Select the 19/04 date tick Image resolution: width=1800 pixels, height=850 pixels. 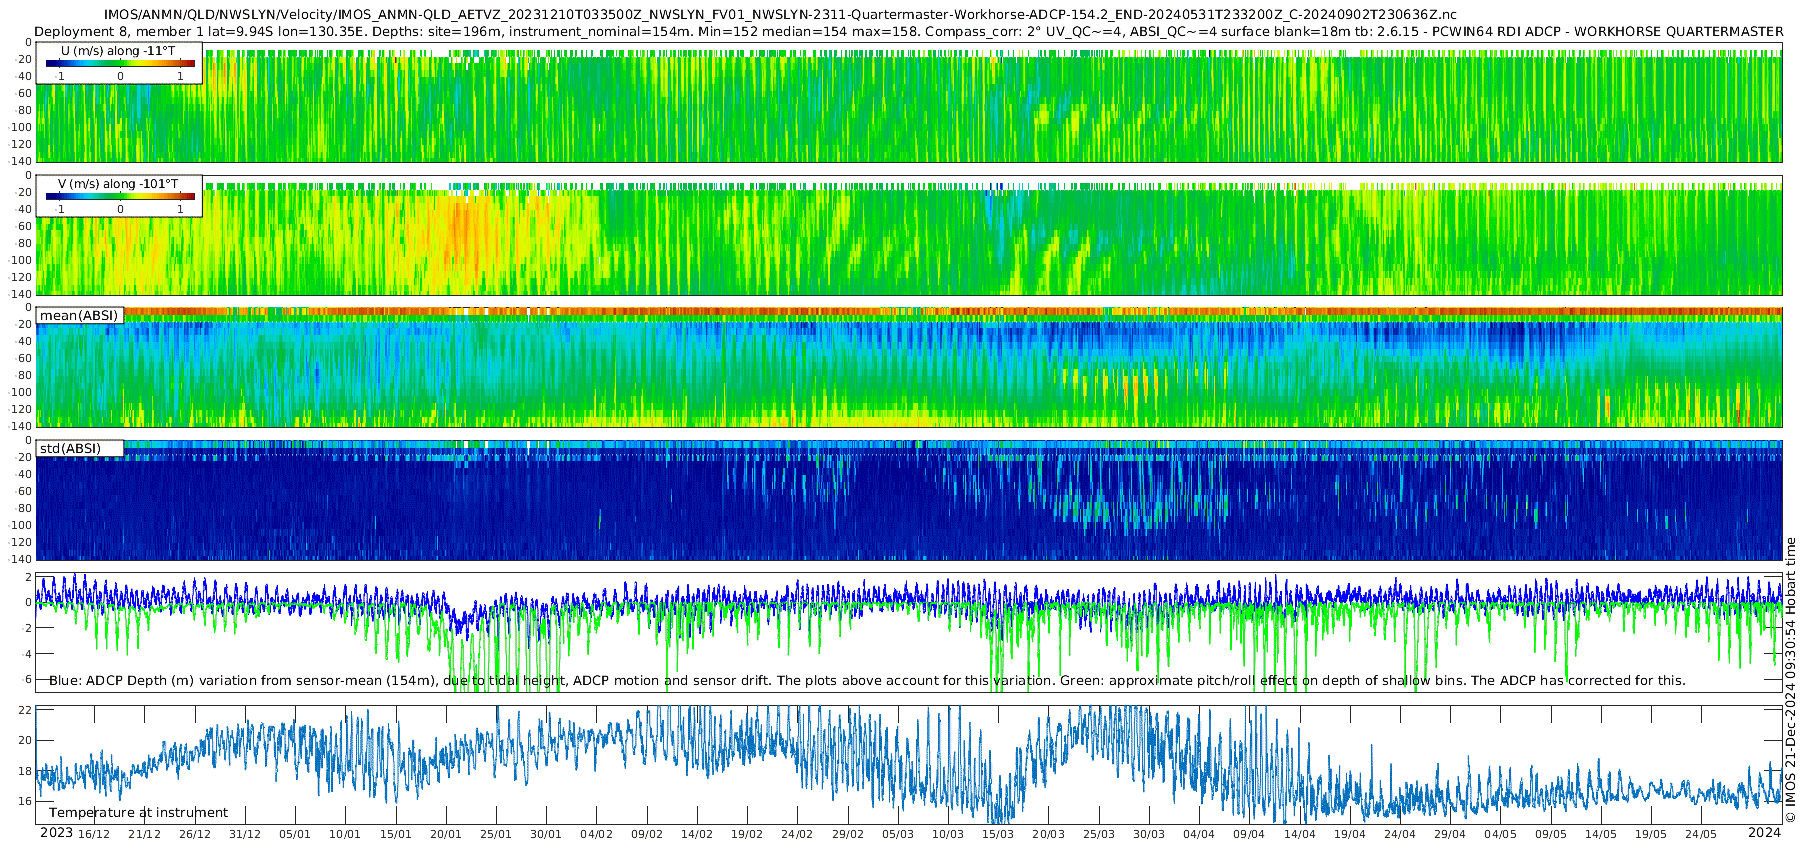point(1350,834)
